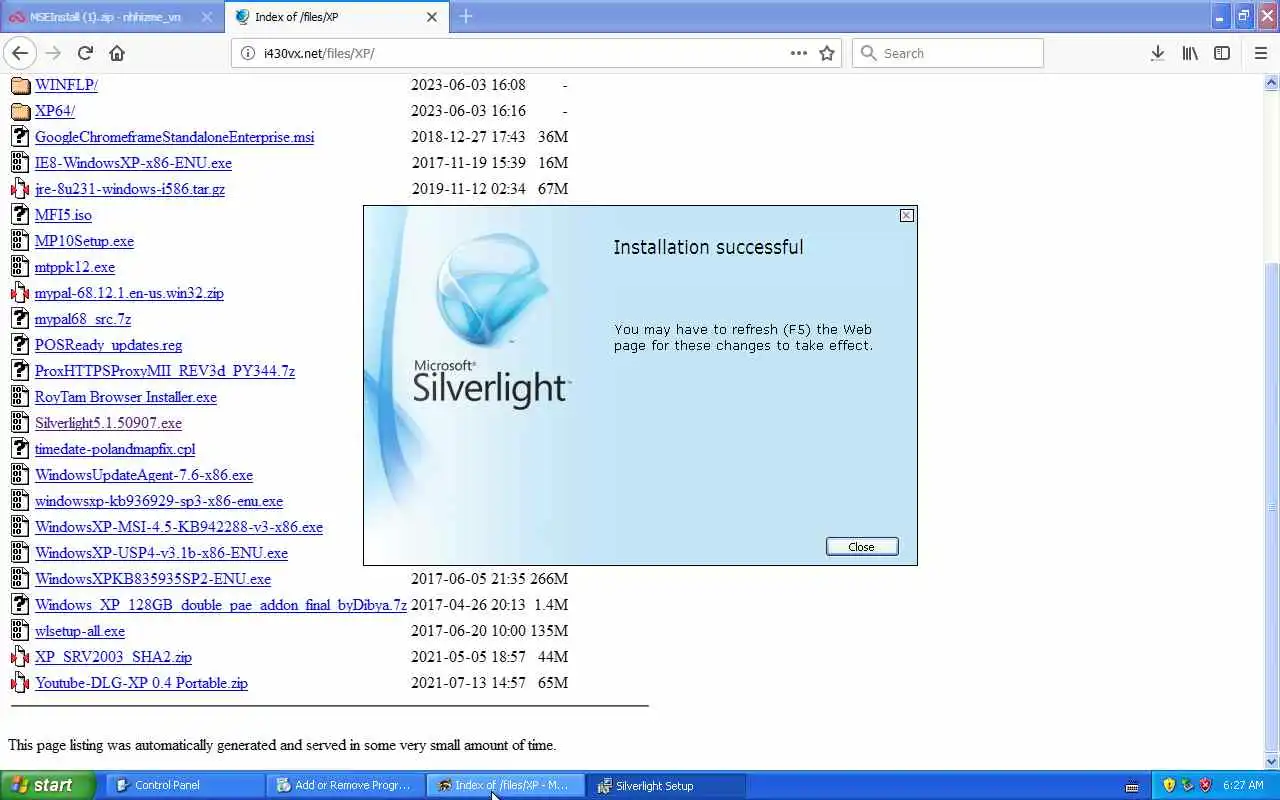
Task: Download WindowsXP-USP4-v3.1b-x86-ENU.exe
Action: (161, 553)
